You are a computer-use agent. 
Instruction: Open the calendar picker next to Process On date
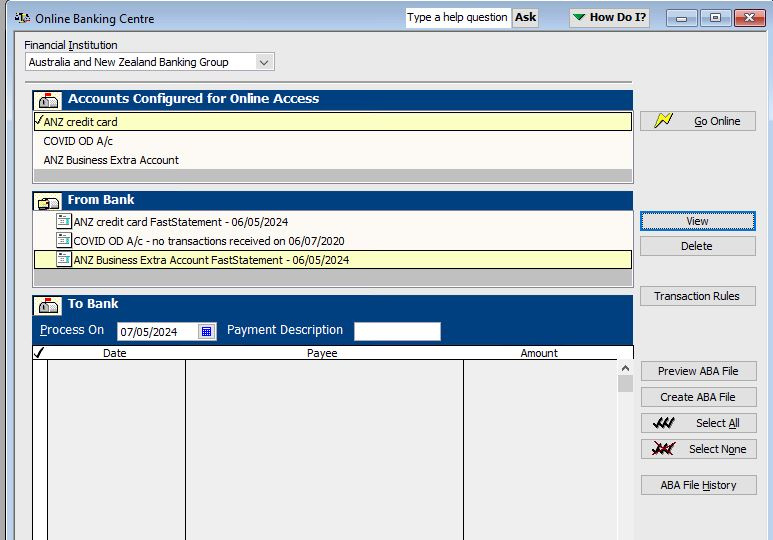tap(207, 331)
